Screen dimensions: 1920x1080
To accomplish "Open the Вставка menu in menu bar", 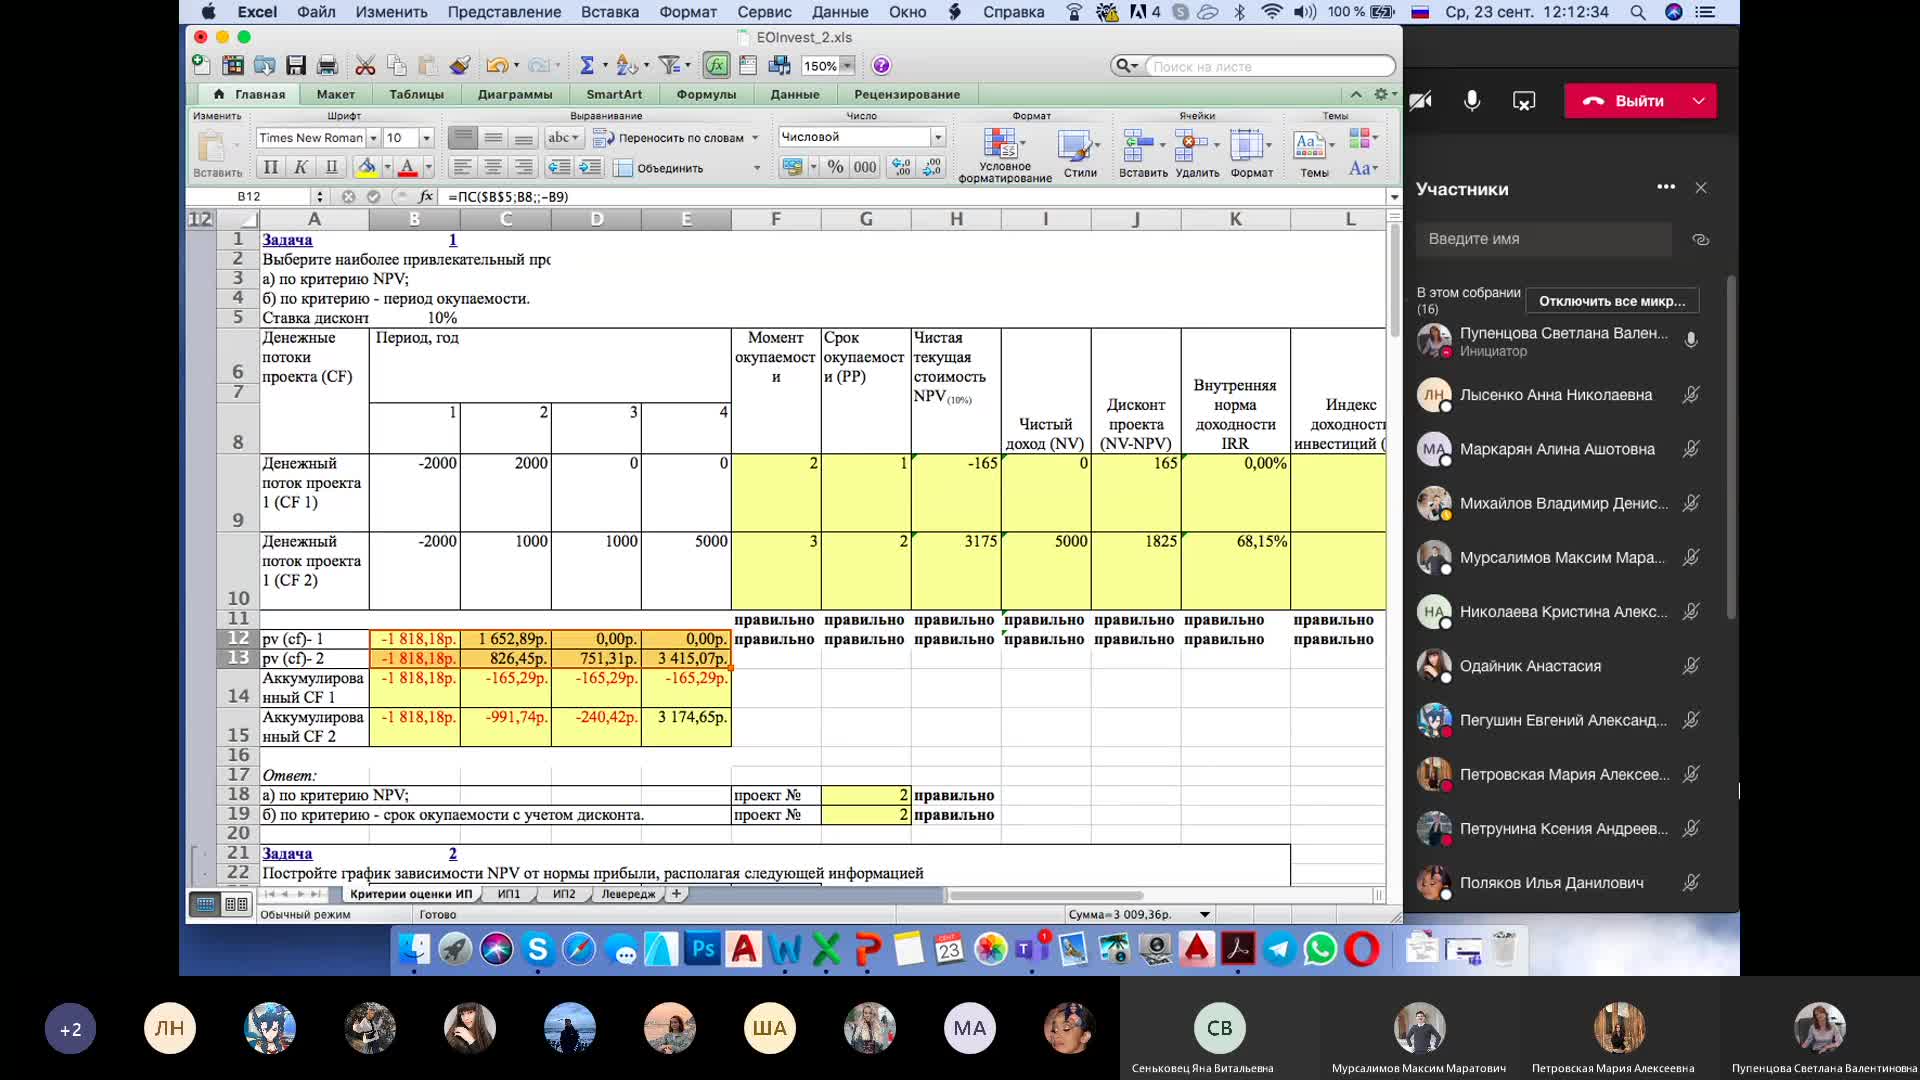I will click(609, 12).
